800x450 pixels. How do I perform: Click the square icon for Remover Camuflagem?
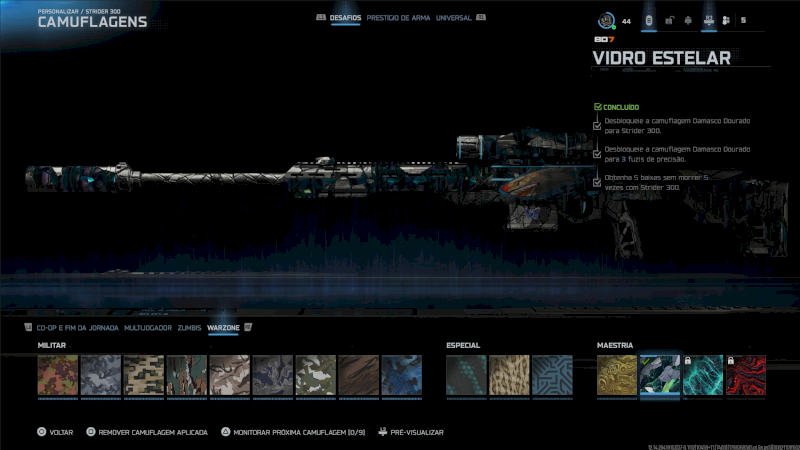pyautogui.click(x=90, y=432)
